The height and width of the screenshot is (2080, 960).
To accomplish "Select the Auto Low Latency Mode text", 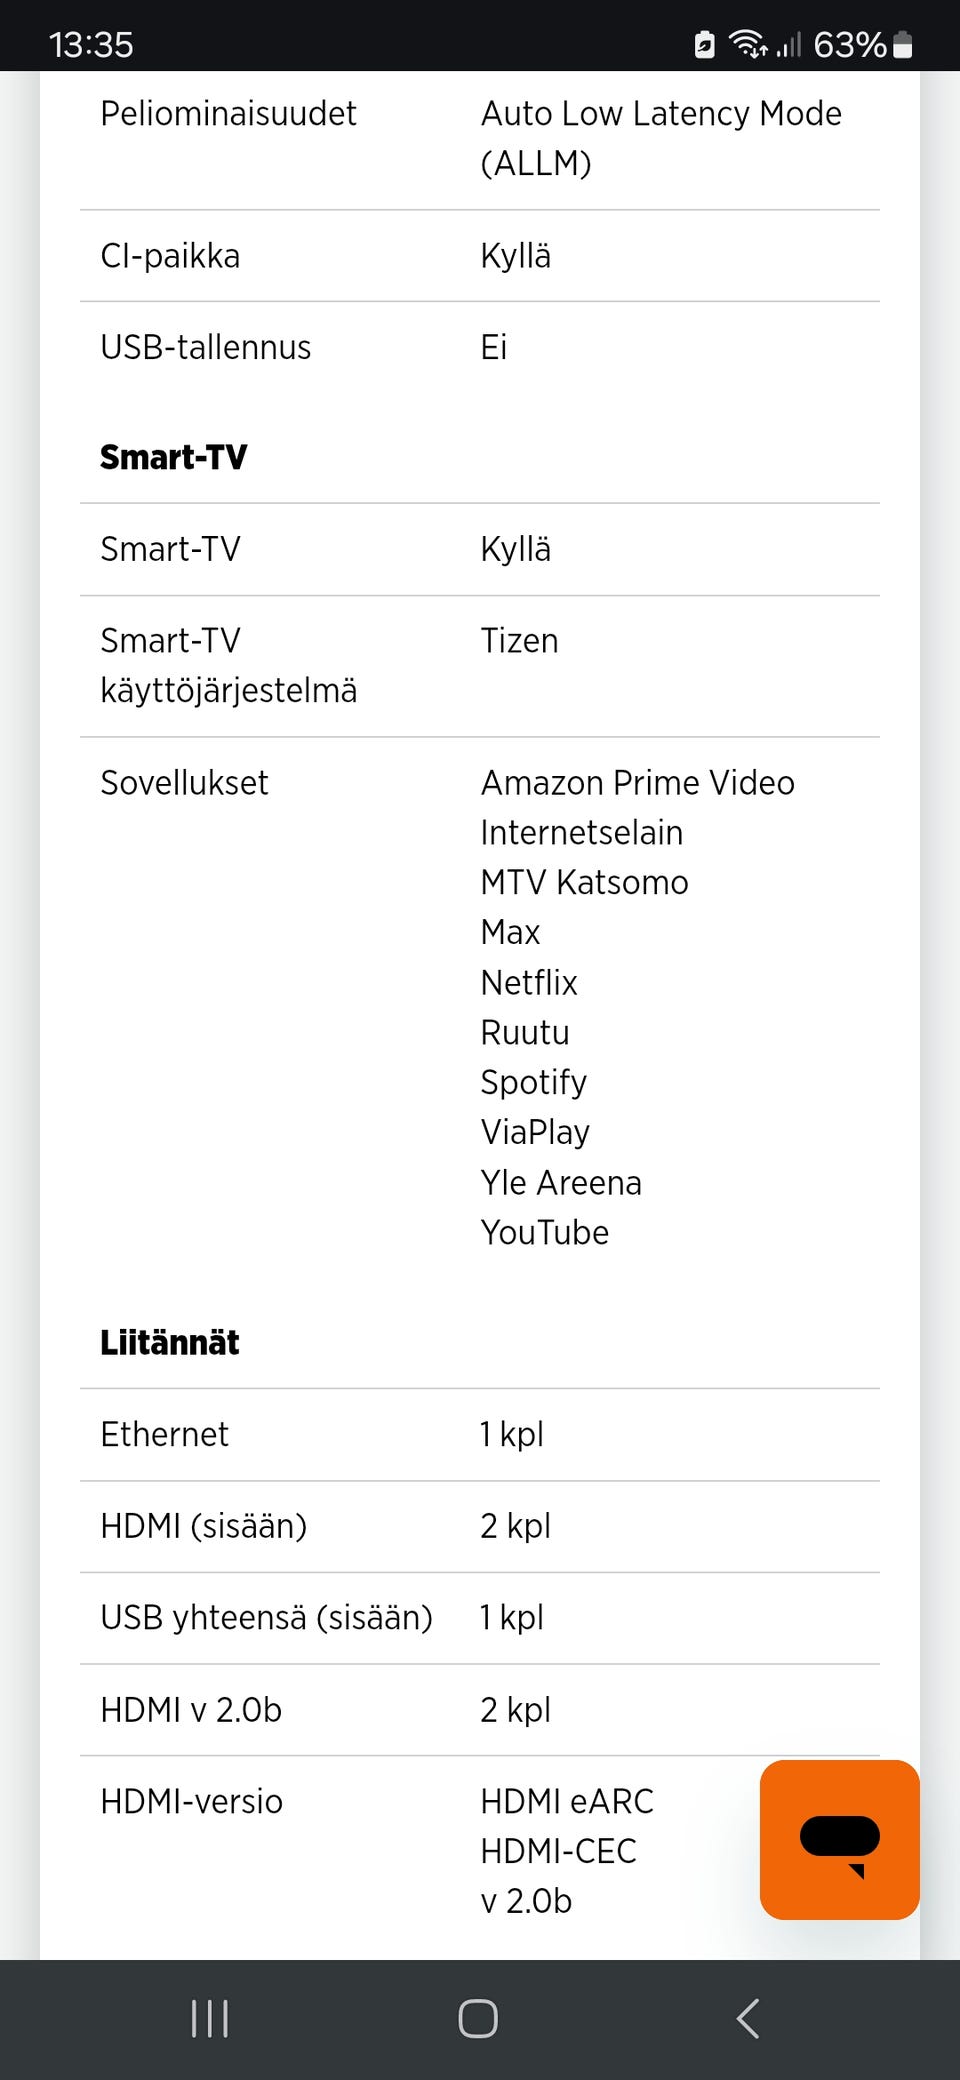I will pyautogui.click(x=661, y=114).
